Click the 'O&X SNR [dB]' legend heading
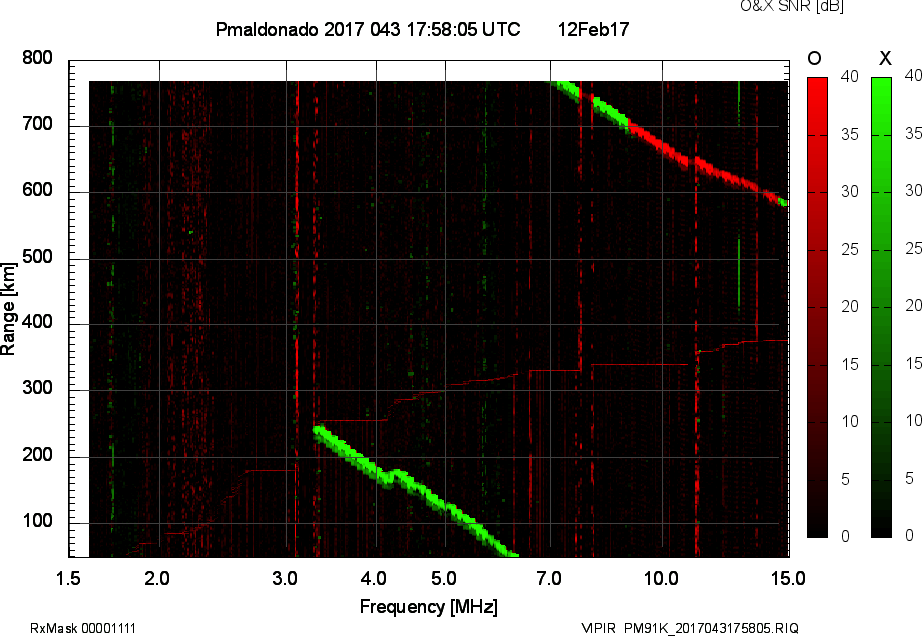The image size is (922, 636). click(x=791, y=6)
